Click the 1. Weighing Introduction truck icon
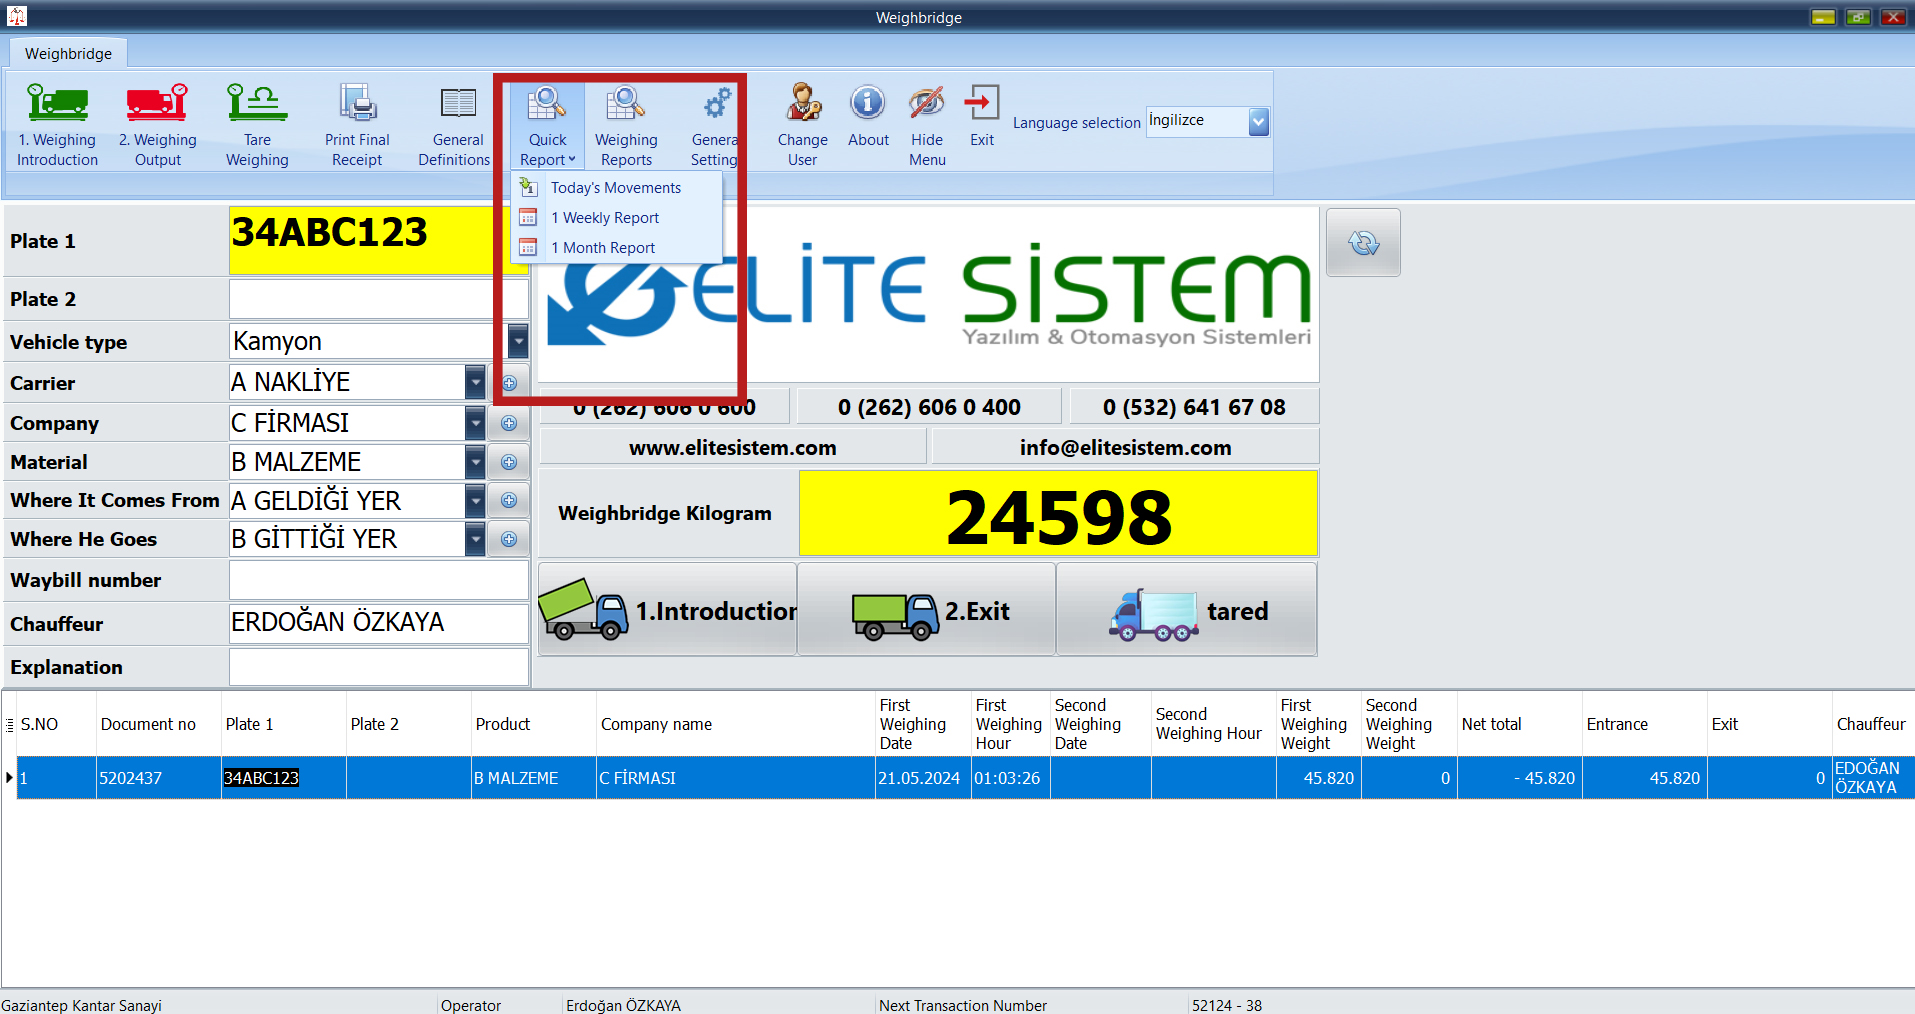This screenshot has height=1014, width=1915. click(57, 104)
